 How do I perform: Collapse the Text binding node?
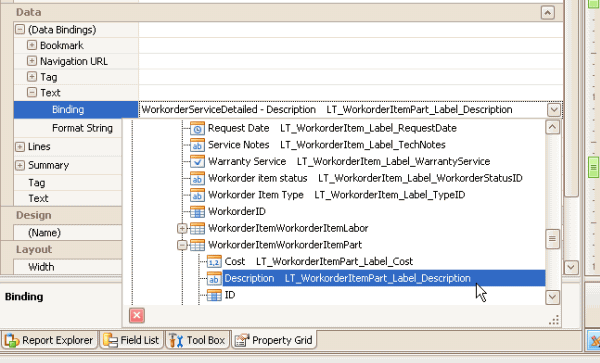click(32, 92)
